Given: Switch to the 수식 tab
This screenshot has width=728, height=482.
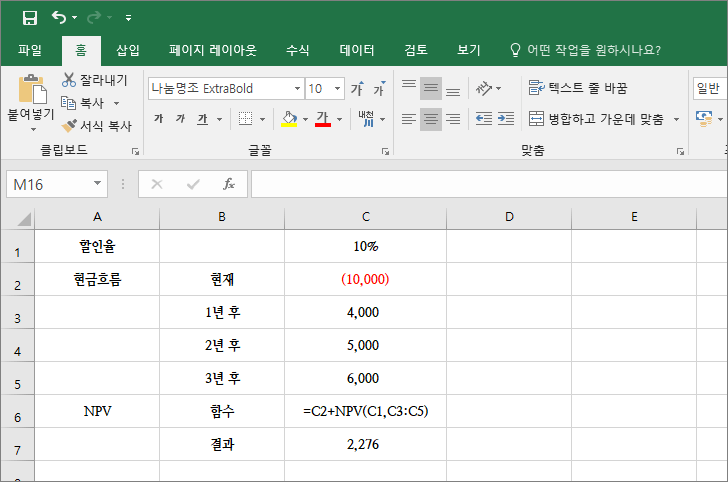Looking at the screenshot, I should 297,50.
